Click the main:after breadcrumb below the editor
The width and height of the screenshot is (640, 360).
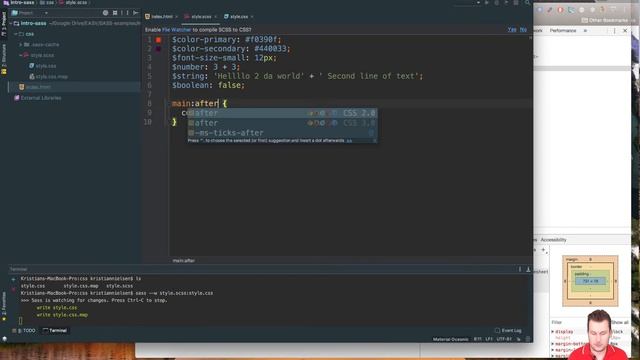point(183,260)
